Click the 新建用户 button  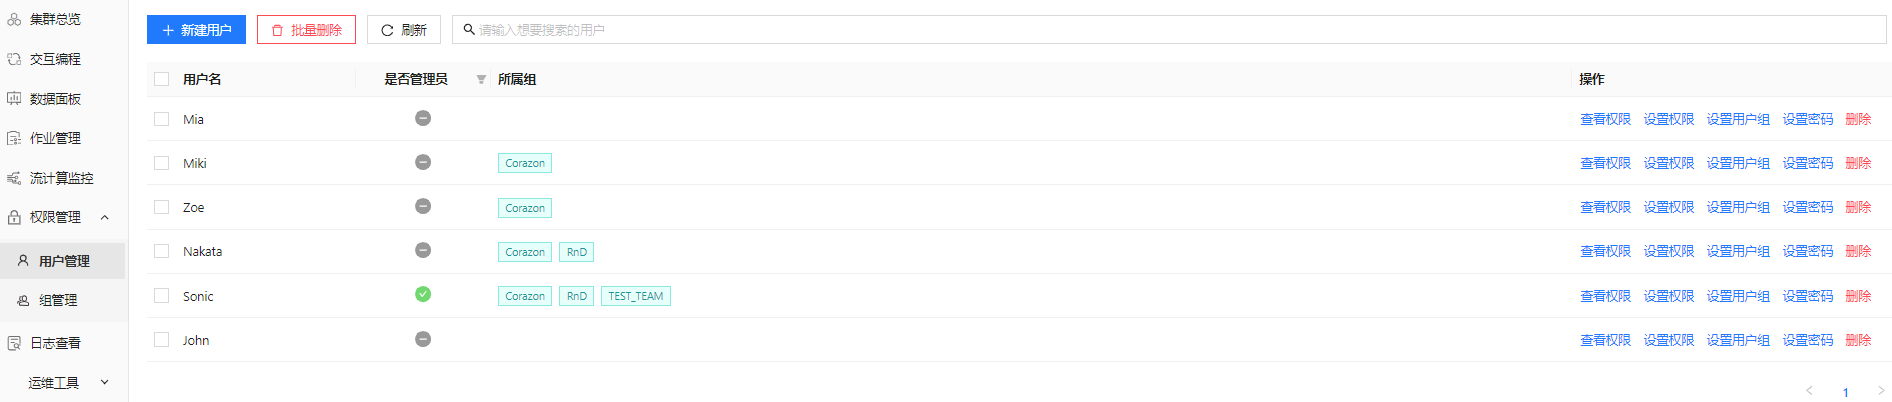196,30
